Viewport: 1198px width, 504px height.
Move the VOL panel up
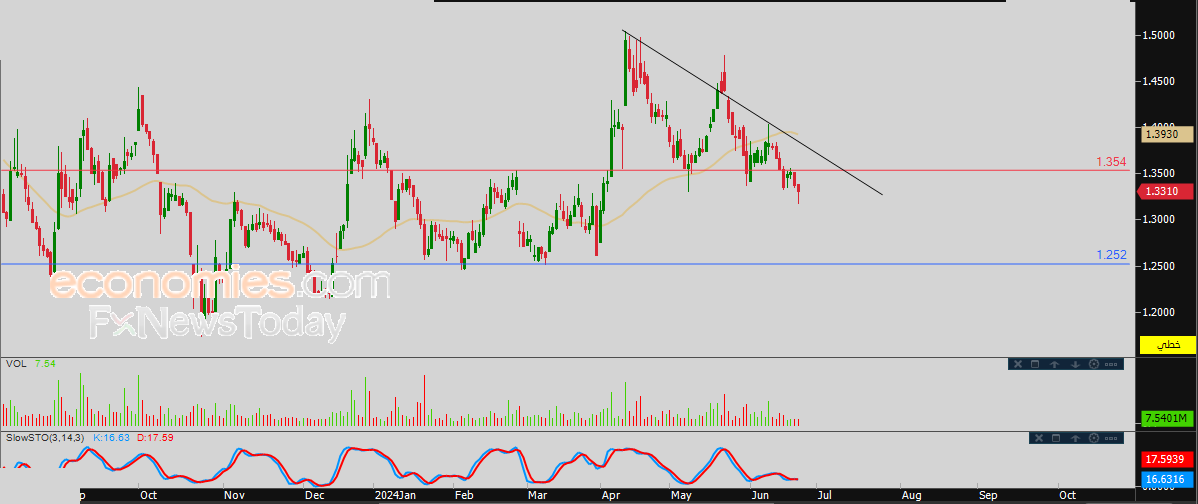[1054, 364]
